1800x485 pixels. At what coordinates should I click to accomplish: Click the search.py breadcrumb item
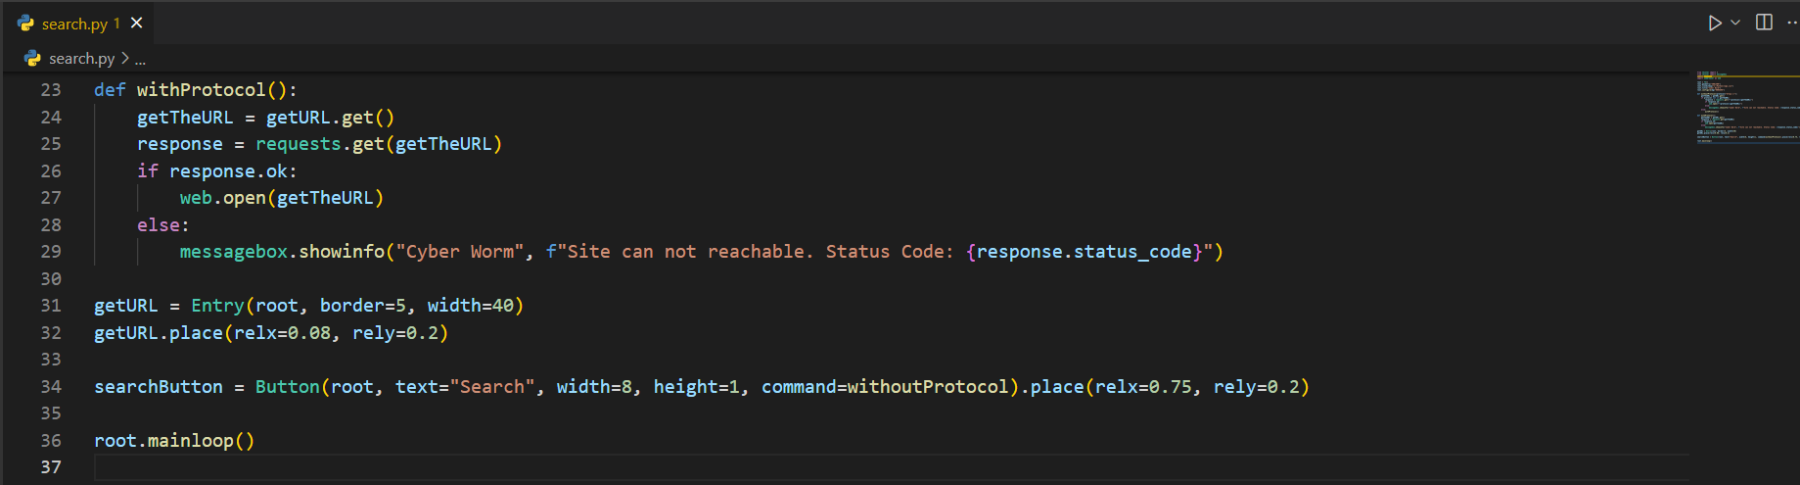coord(81,59)
